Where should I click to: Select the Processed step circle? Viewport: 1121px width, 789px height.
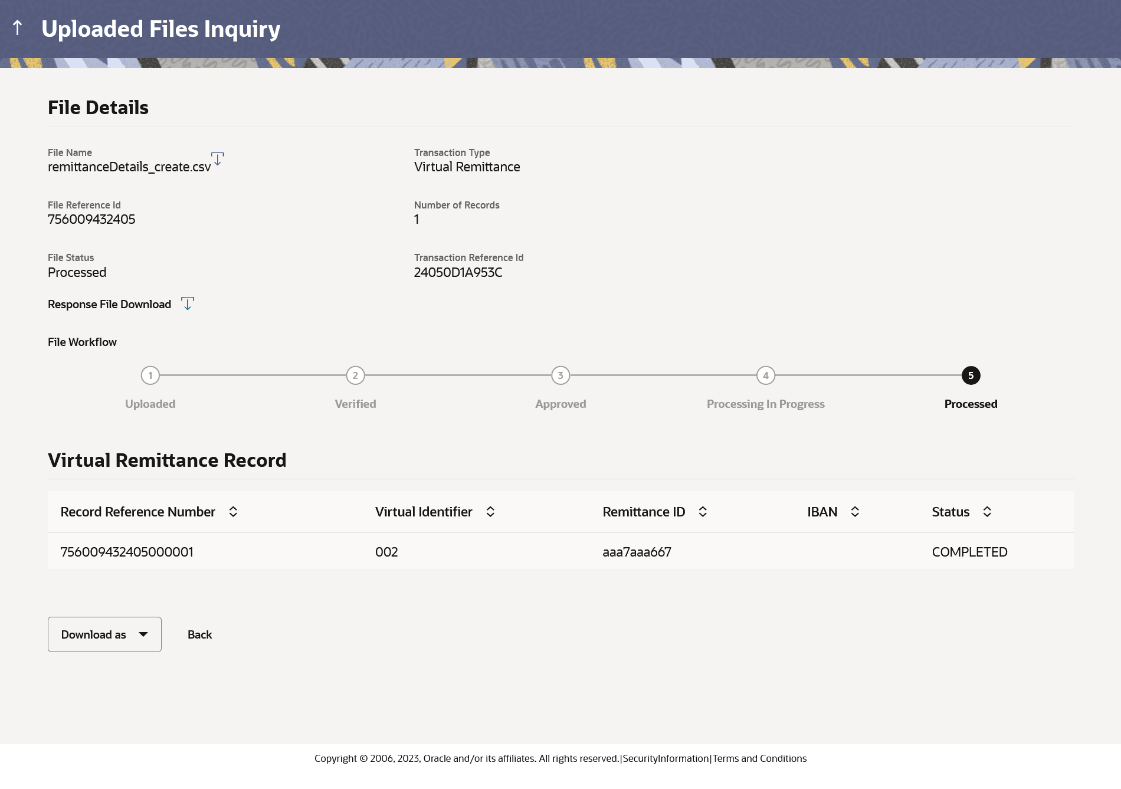coord(971,376)
